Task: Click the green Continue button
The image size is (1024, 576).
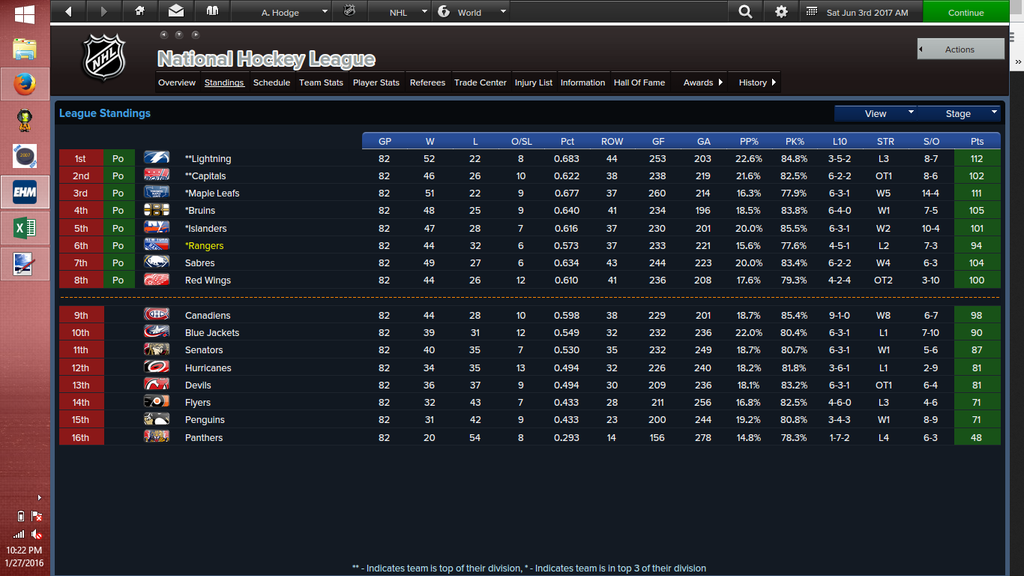Action: [966, 12]
